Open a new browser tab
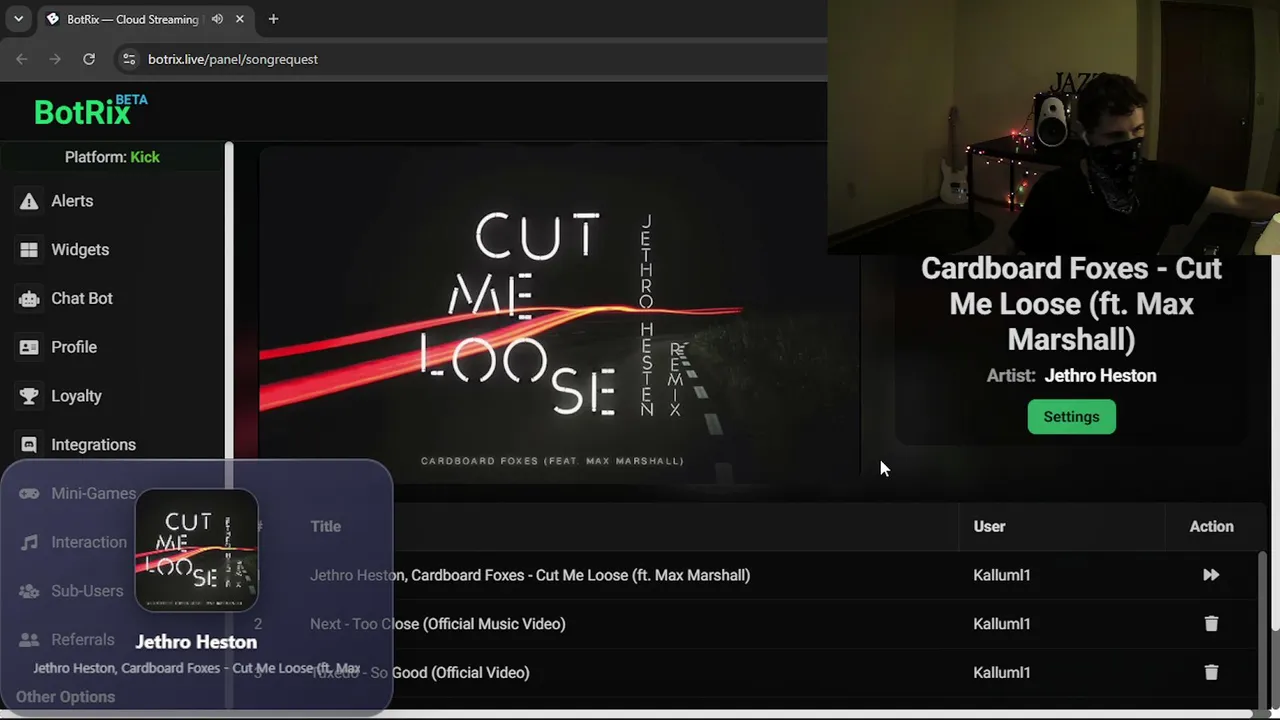Screen dimensions: 1280x720 tap(273, 19)
